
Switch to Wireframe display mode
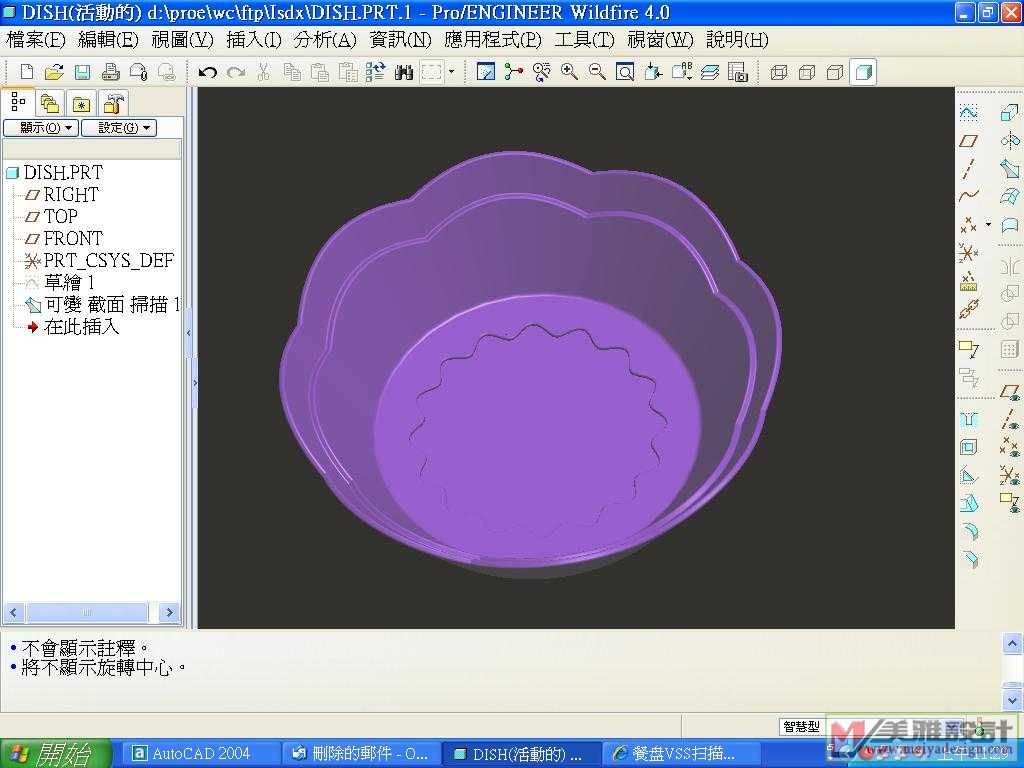point(778,72)
